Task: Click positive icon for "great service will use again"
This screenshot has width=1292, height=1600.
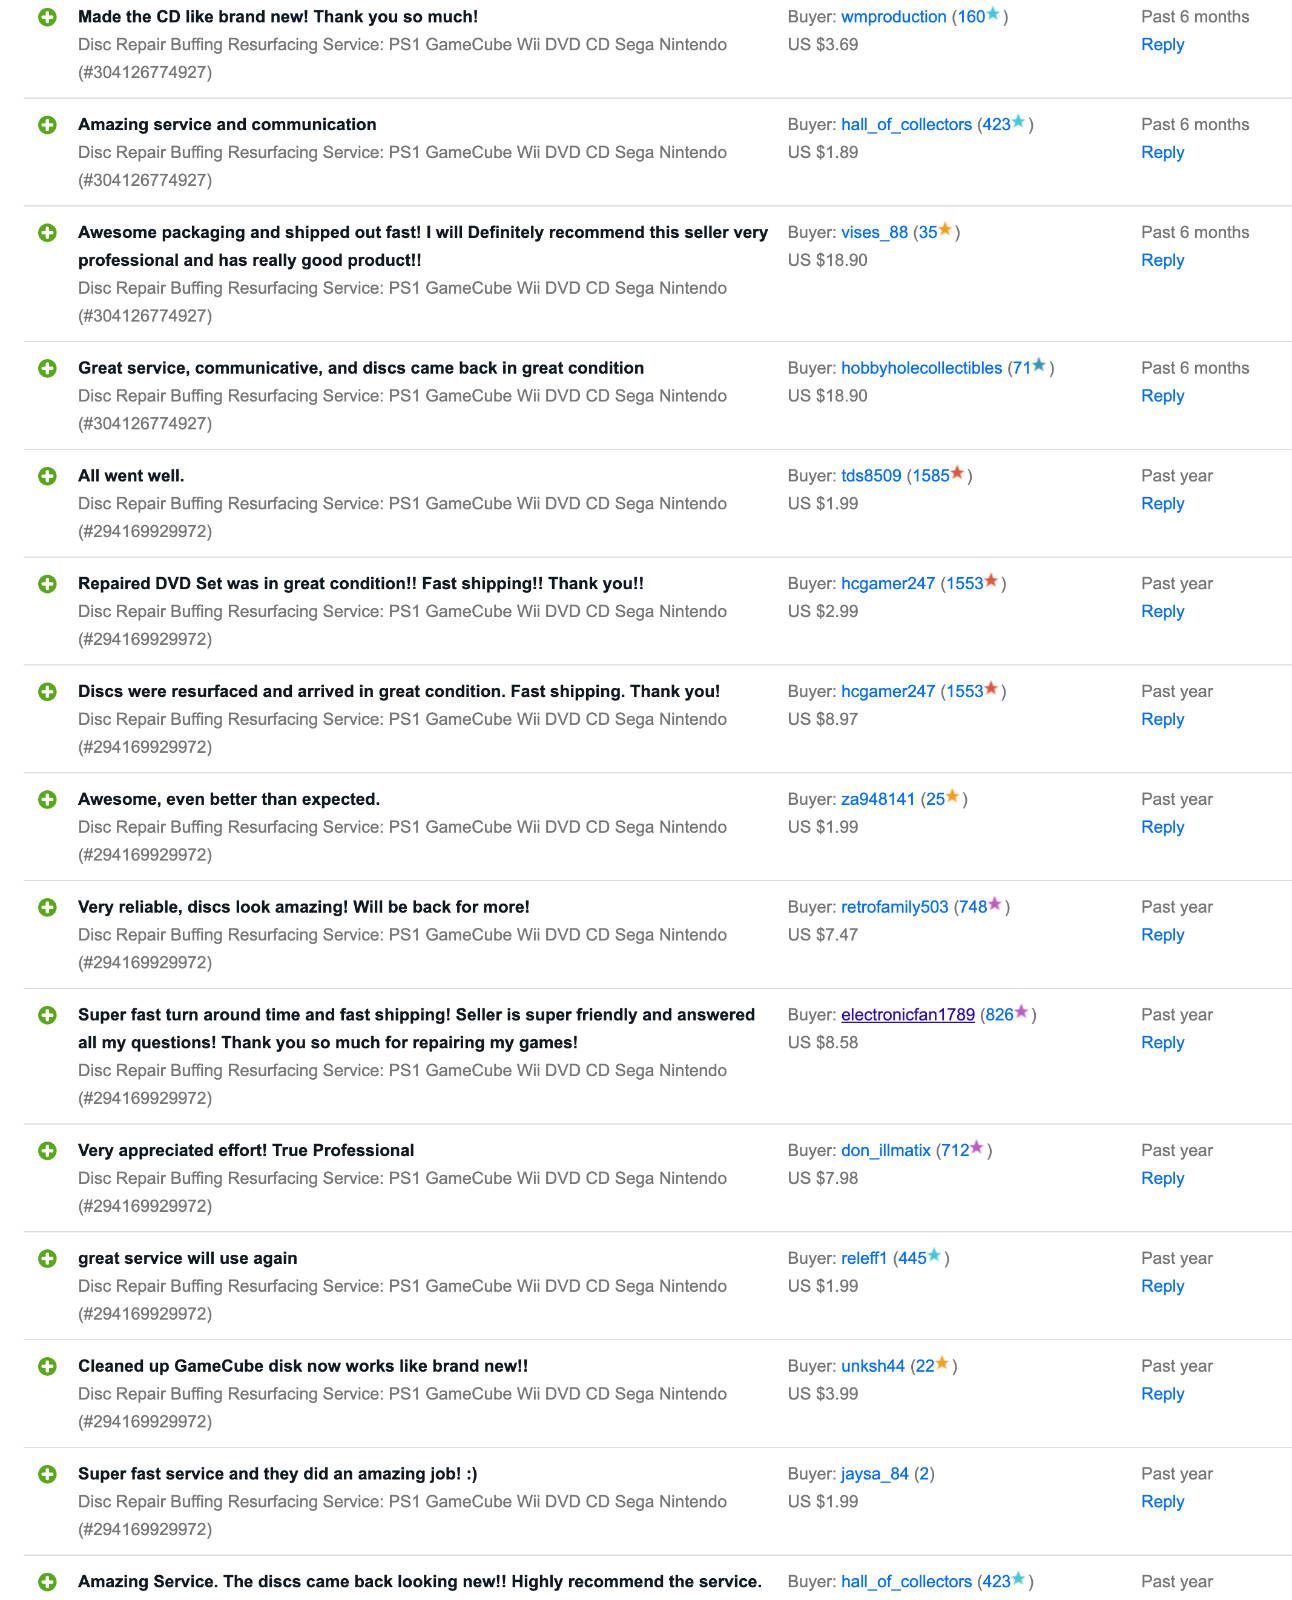Action: [47, 1258]
